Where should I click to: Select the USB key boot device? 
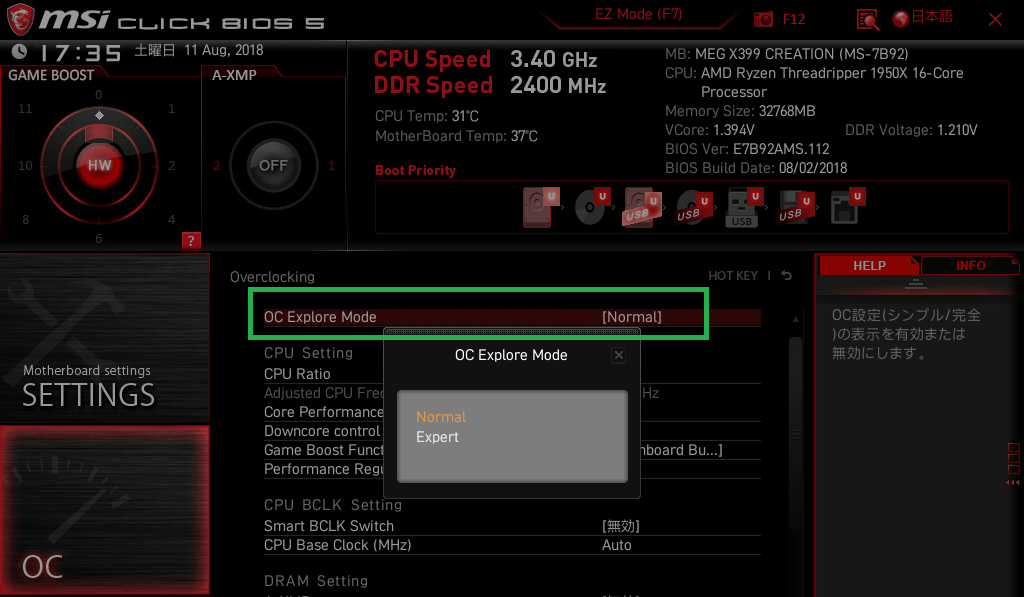[744, 207]
